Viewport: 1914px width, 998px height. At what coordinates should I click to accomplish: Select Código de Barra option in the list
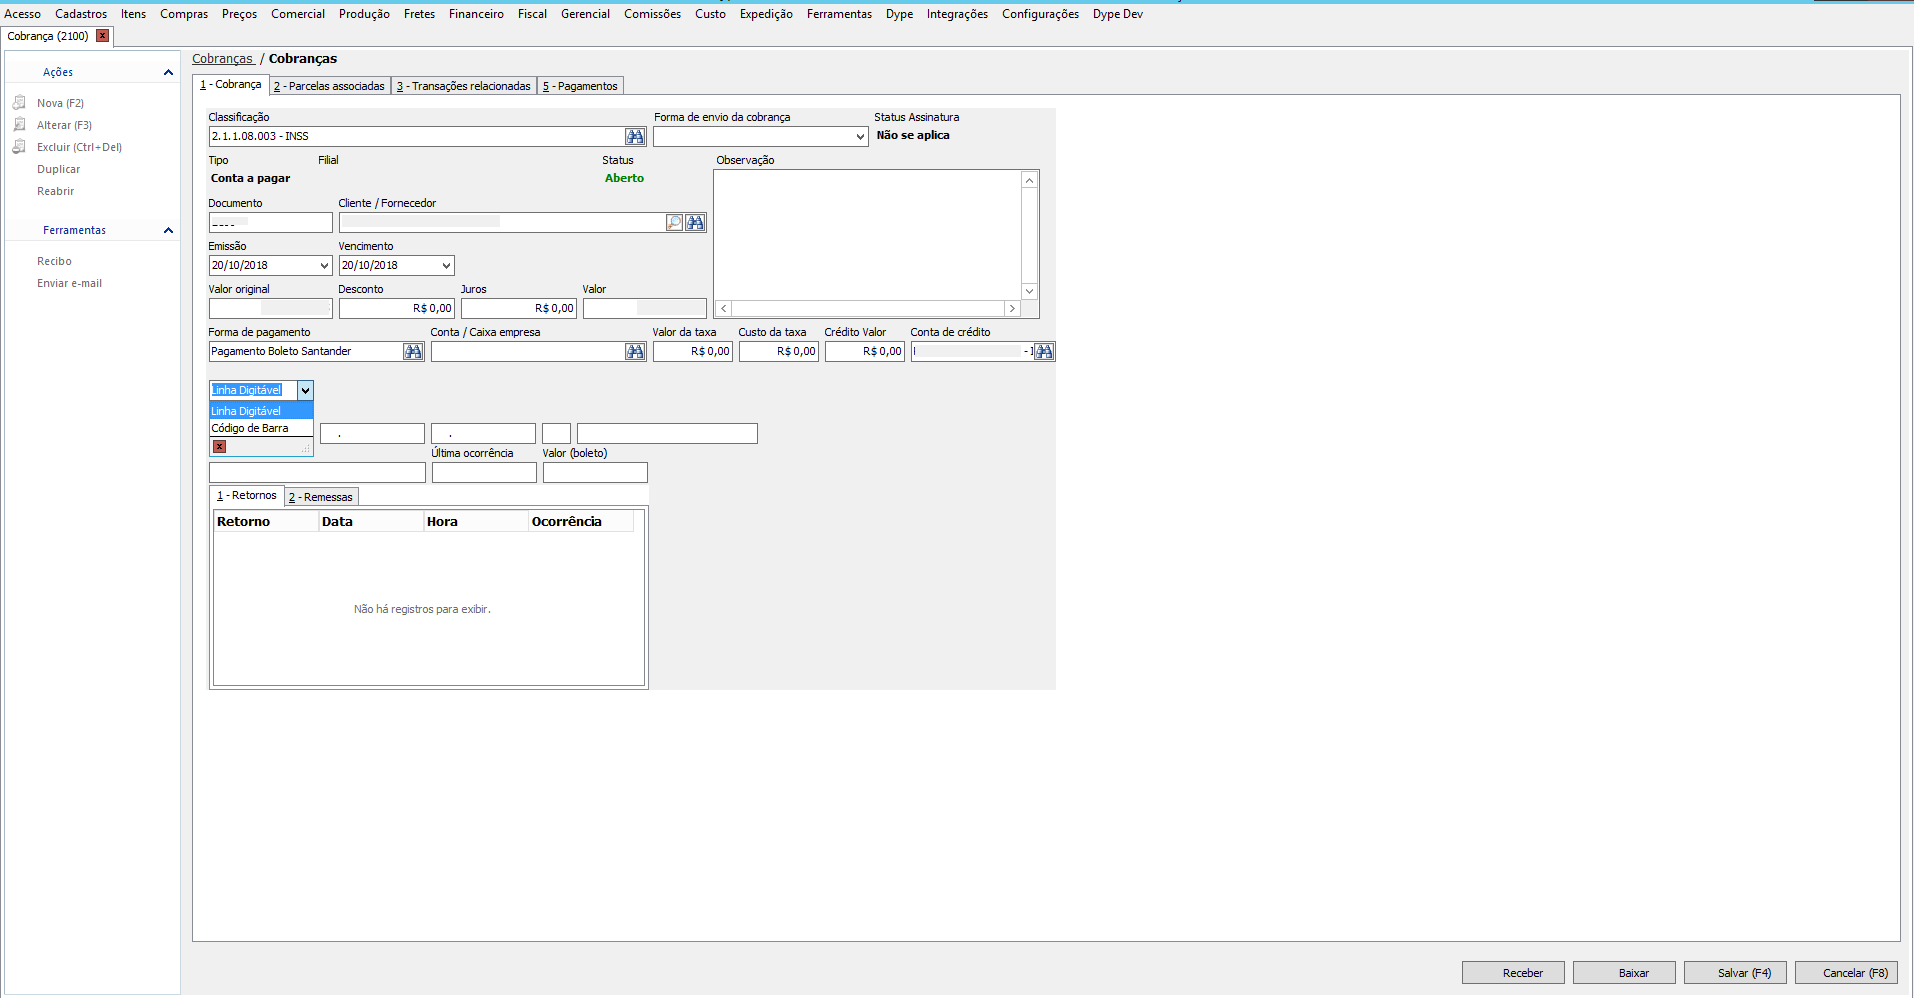(x=261, y=428)
